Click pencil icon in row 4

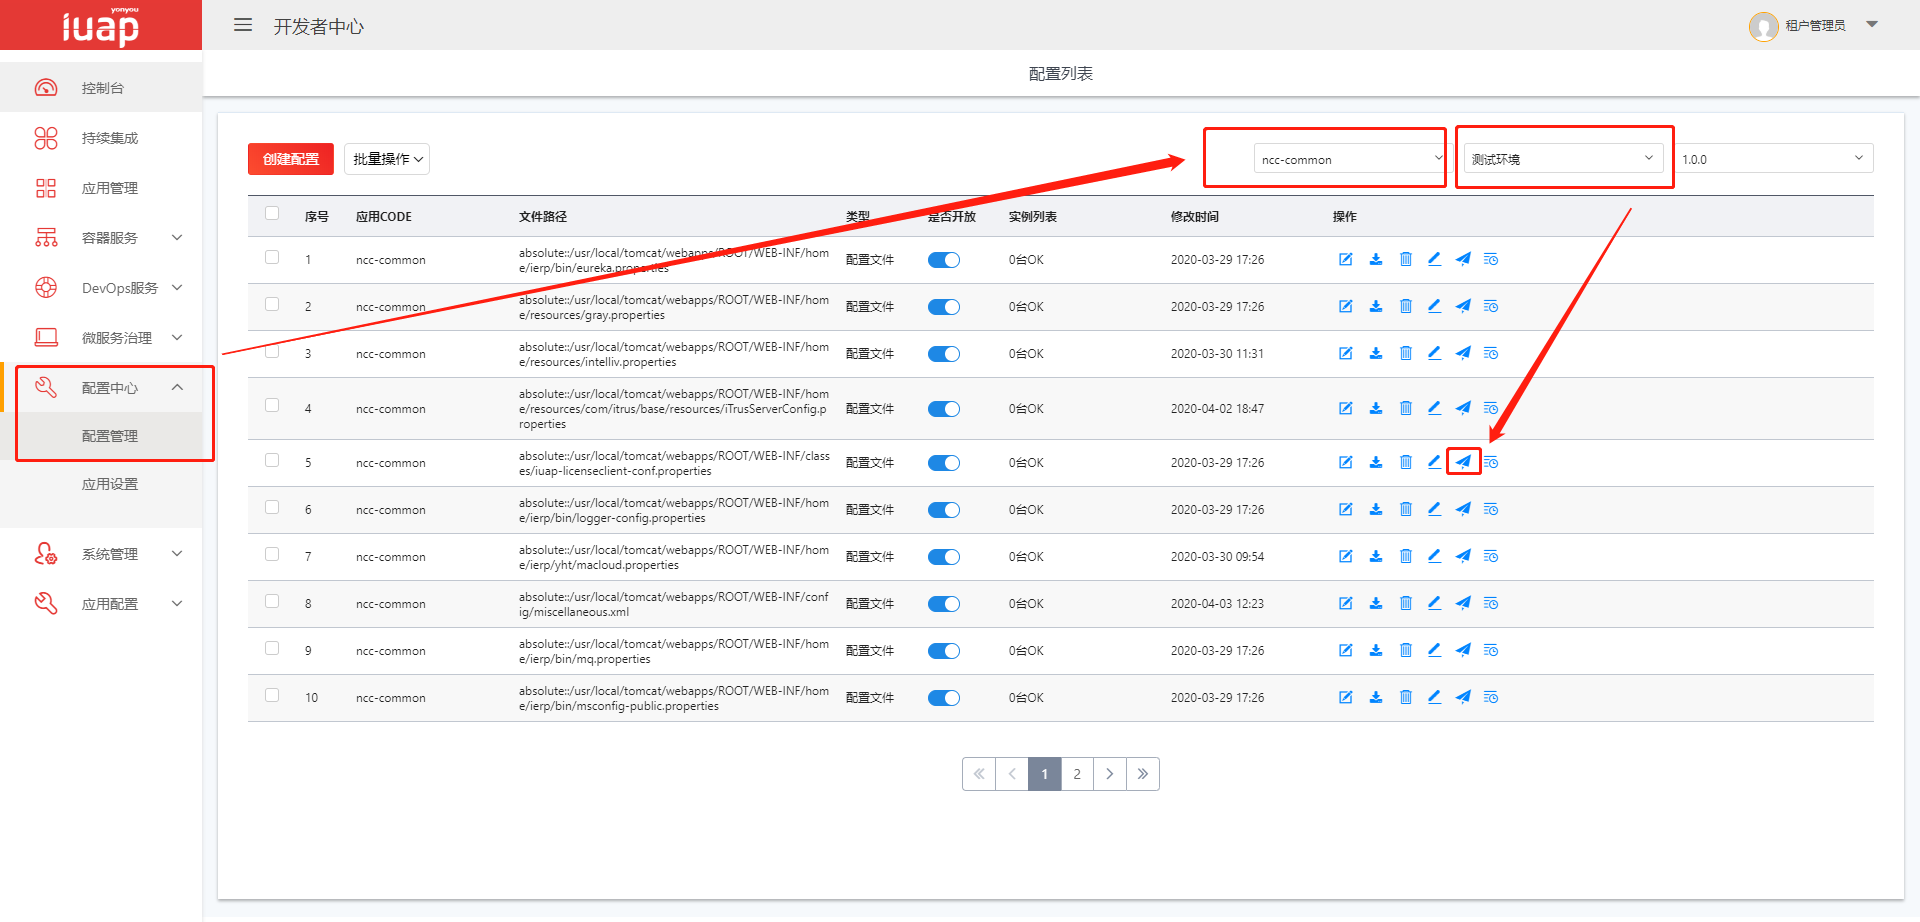(1434, 408)
